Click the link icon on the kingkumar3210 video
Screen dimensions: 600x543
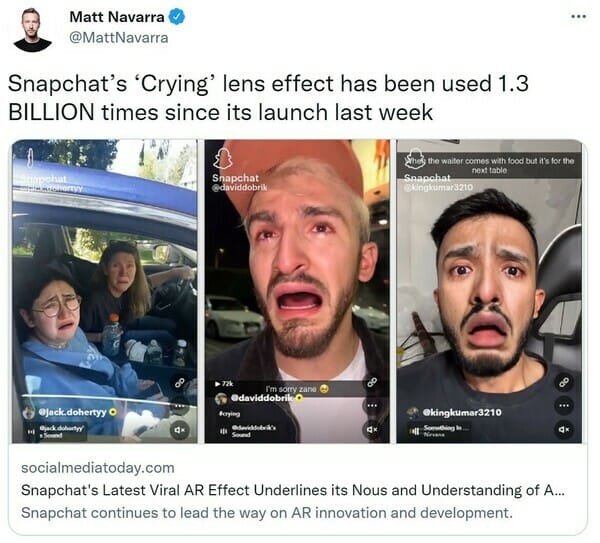click(x=564, y=382)
